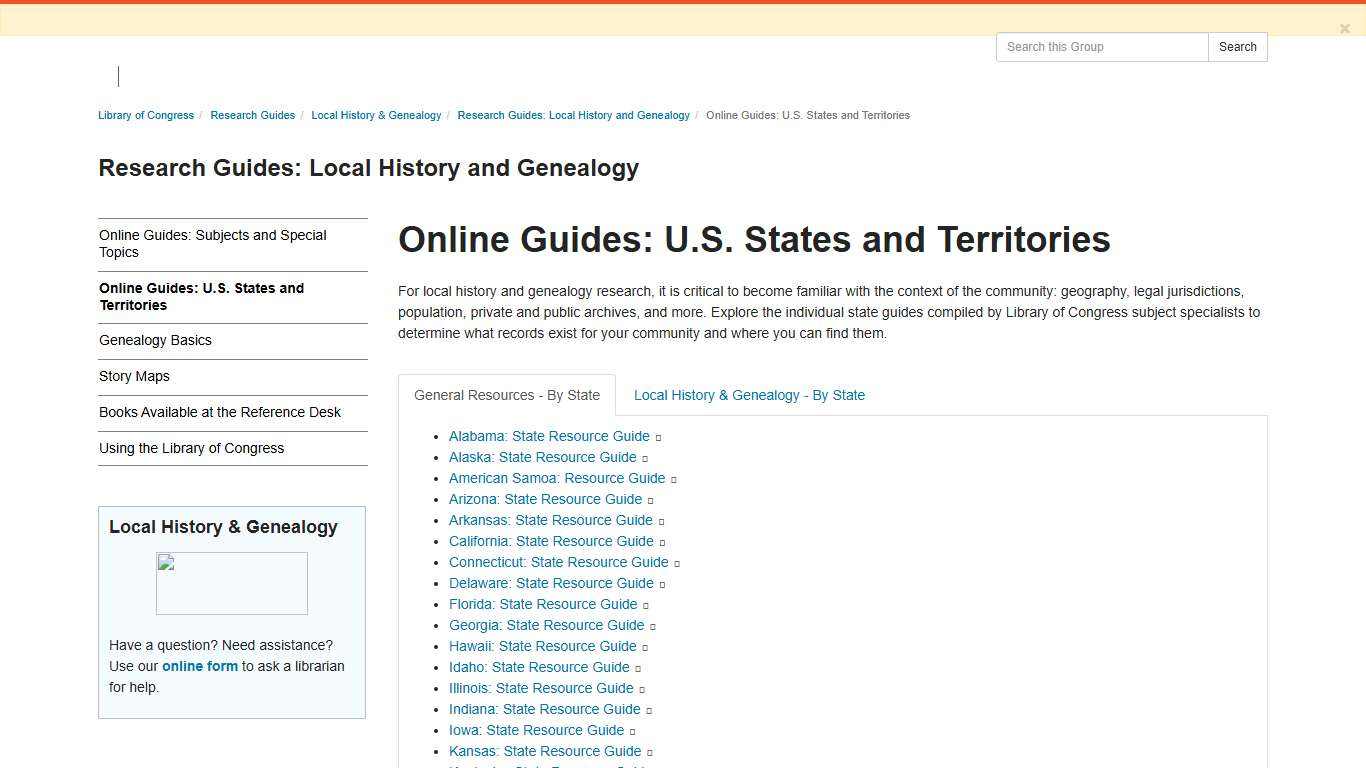This screenshot has height=768, width=1366.
Task: Click the small toggle icon next to Alaska guide
Action: (x=645, y=458)
